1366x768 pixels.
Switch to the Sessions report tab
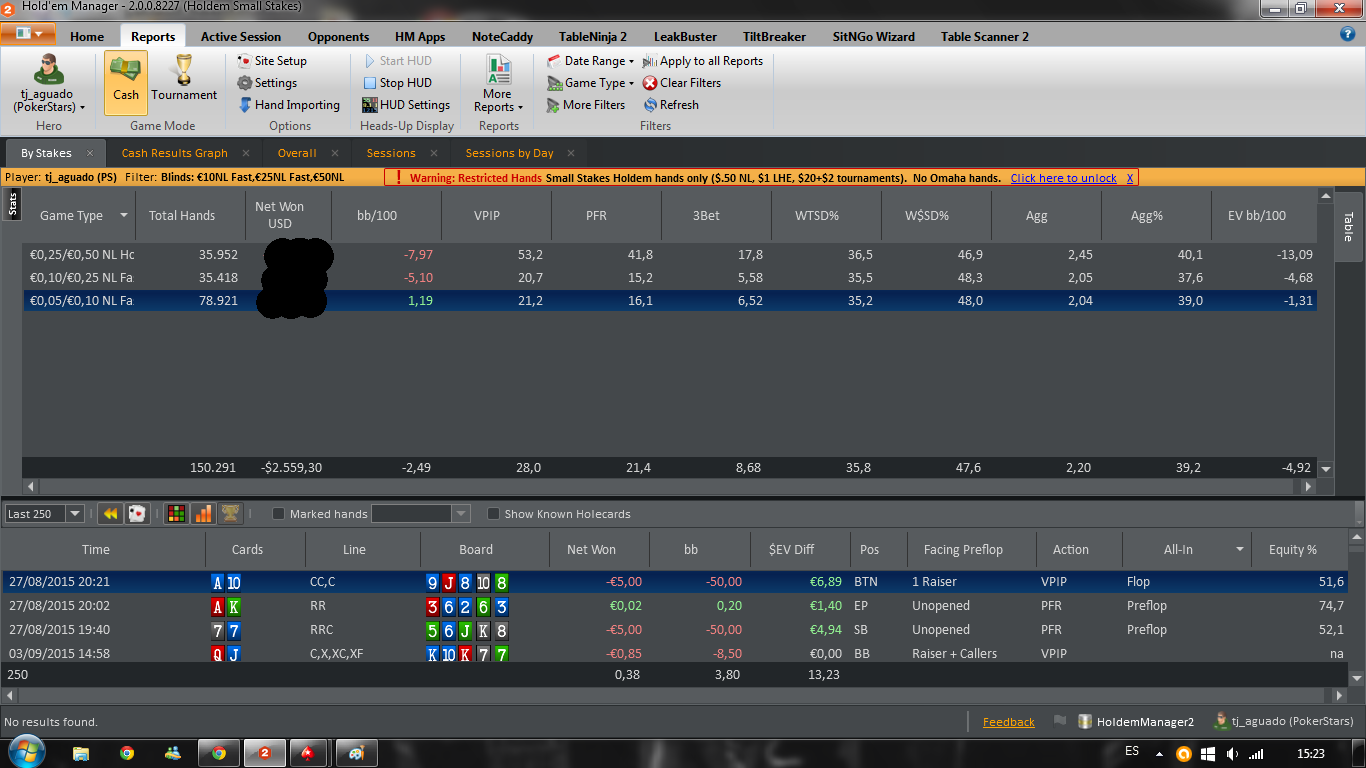pos(391,153)
